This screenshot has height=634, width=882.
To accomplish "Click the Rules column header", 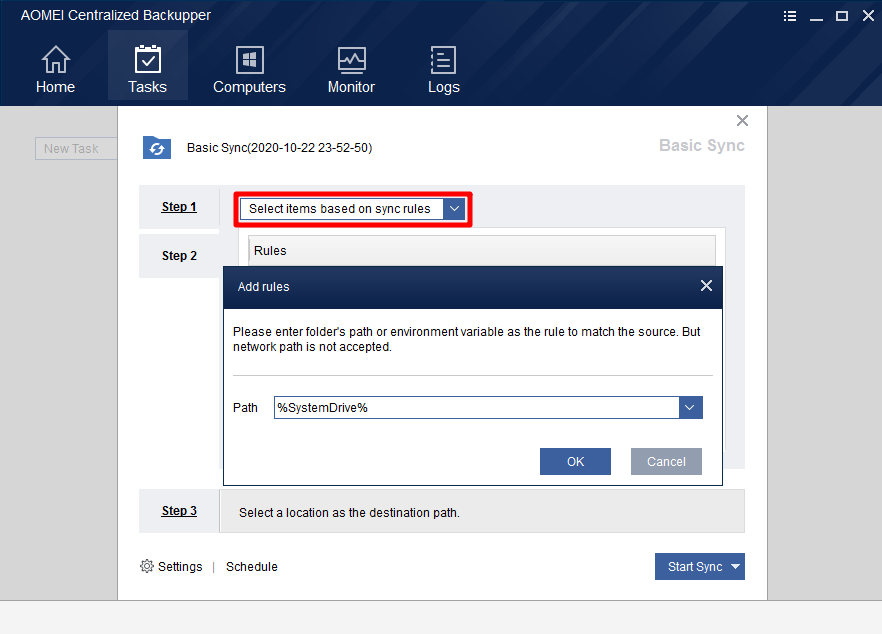I will click(x=482, y=250).
